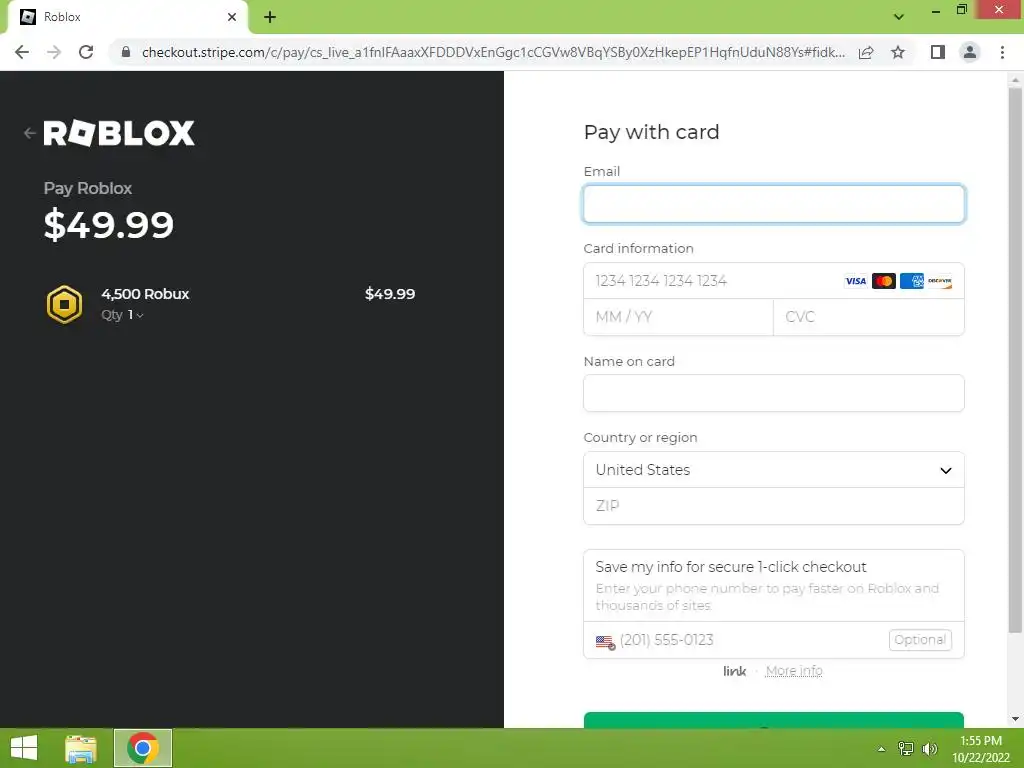
Task: Click the volume speaker tray icon
Action: 929,749
